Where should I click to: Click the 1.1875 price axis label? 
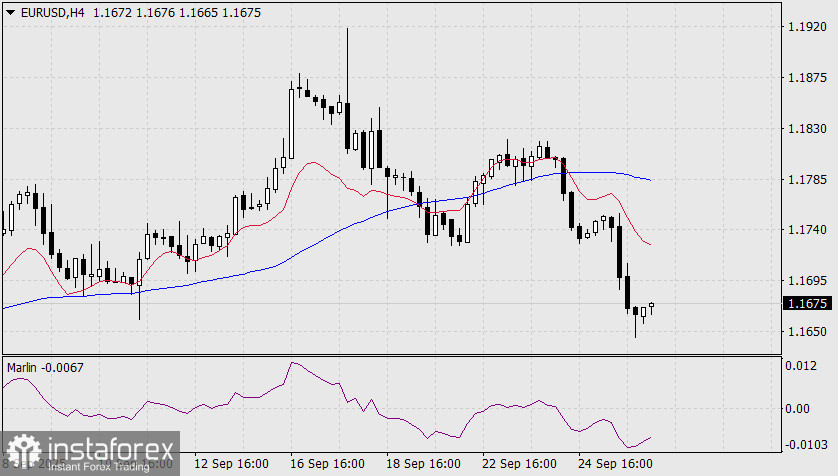(807, 78)
